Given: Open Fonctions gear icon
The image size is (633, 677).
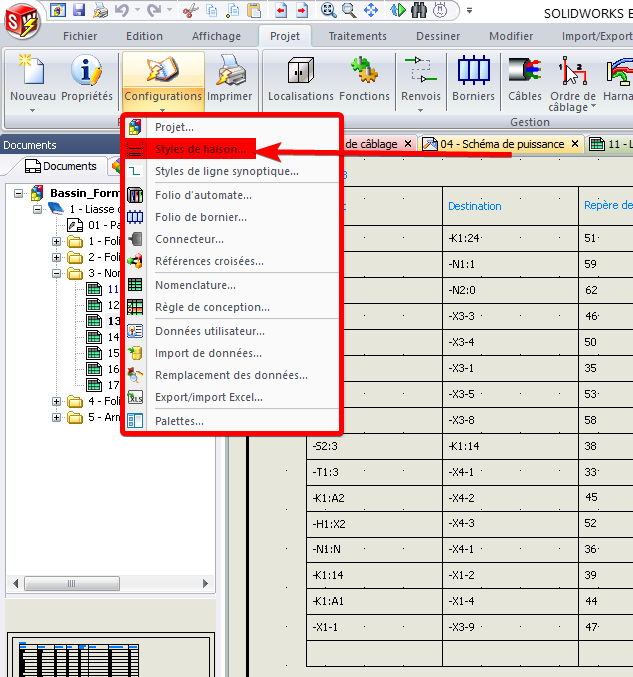Looking at the screenshot, I should click(364, 70).
